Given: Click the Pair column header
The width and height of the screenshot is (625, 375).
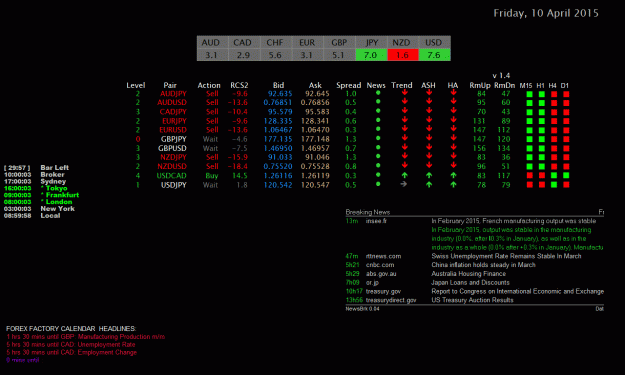Looking at the screenshot, I should tap(170, 85).
